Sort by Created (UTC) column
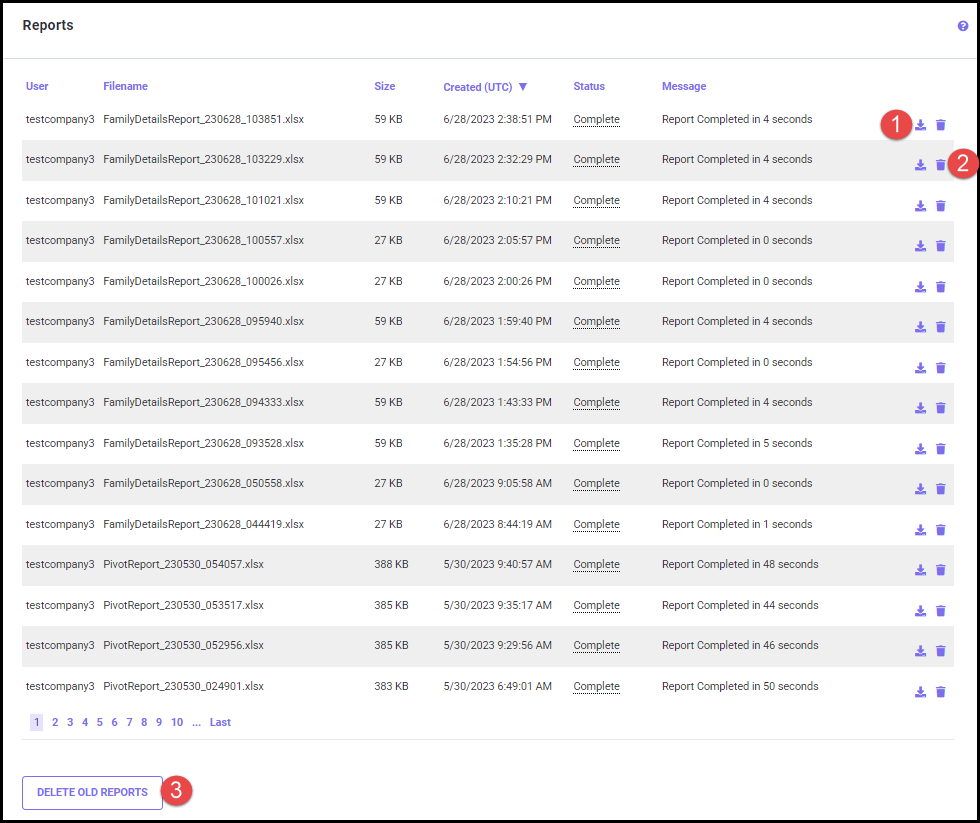 tap(478, 87)
